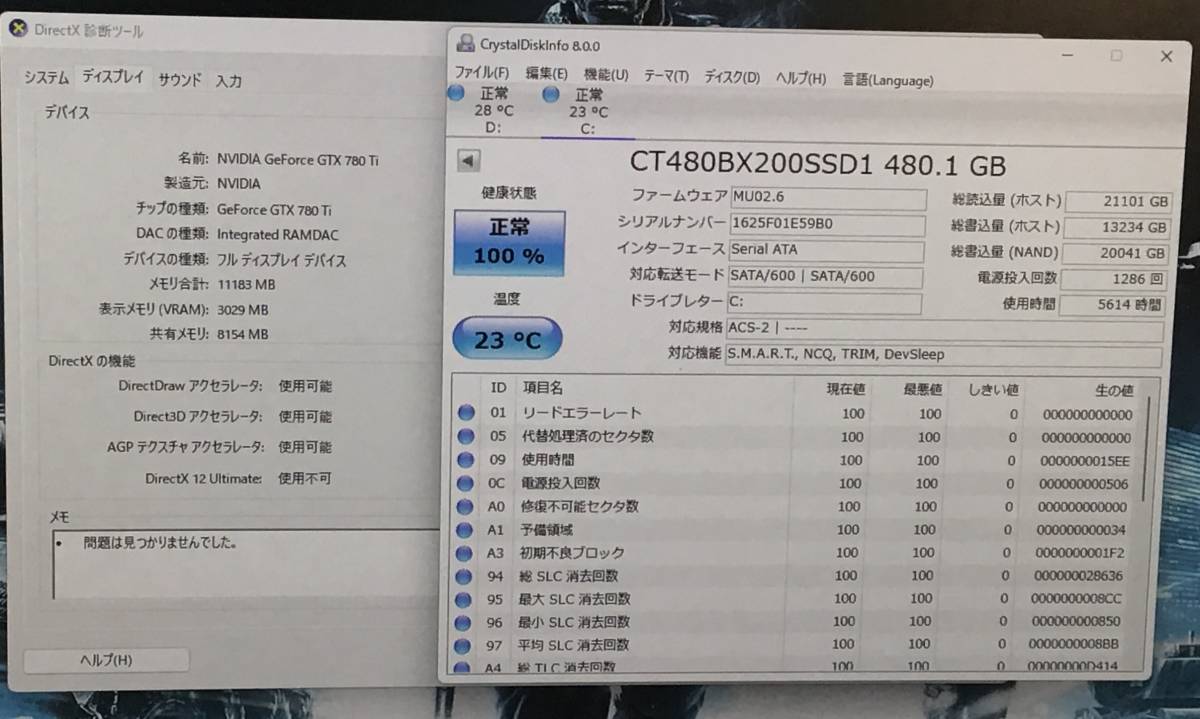Click the blue status circle above disk C:
The height and width of the screenshot is (719, 1200).
tap(551, 94)
